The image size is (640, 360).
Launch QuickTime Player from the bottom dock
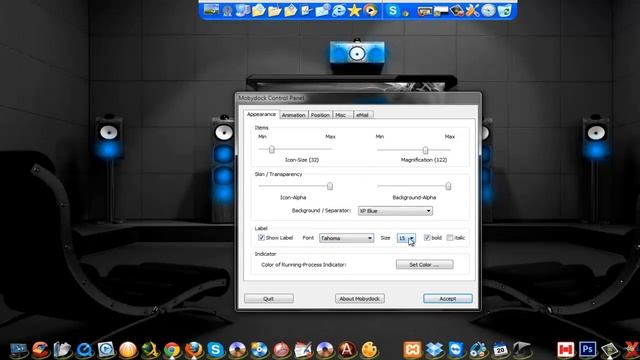click(x=85, y=350)
